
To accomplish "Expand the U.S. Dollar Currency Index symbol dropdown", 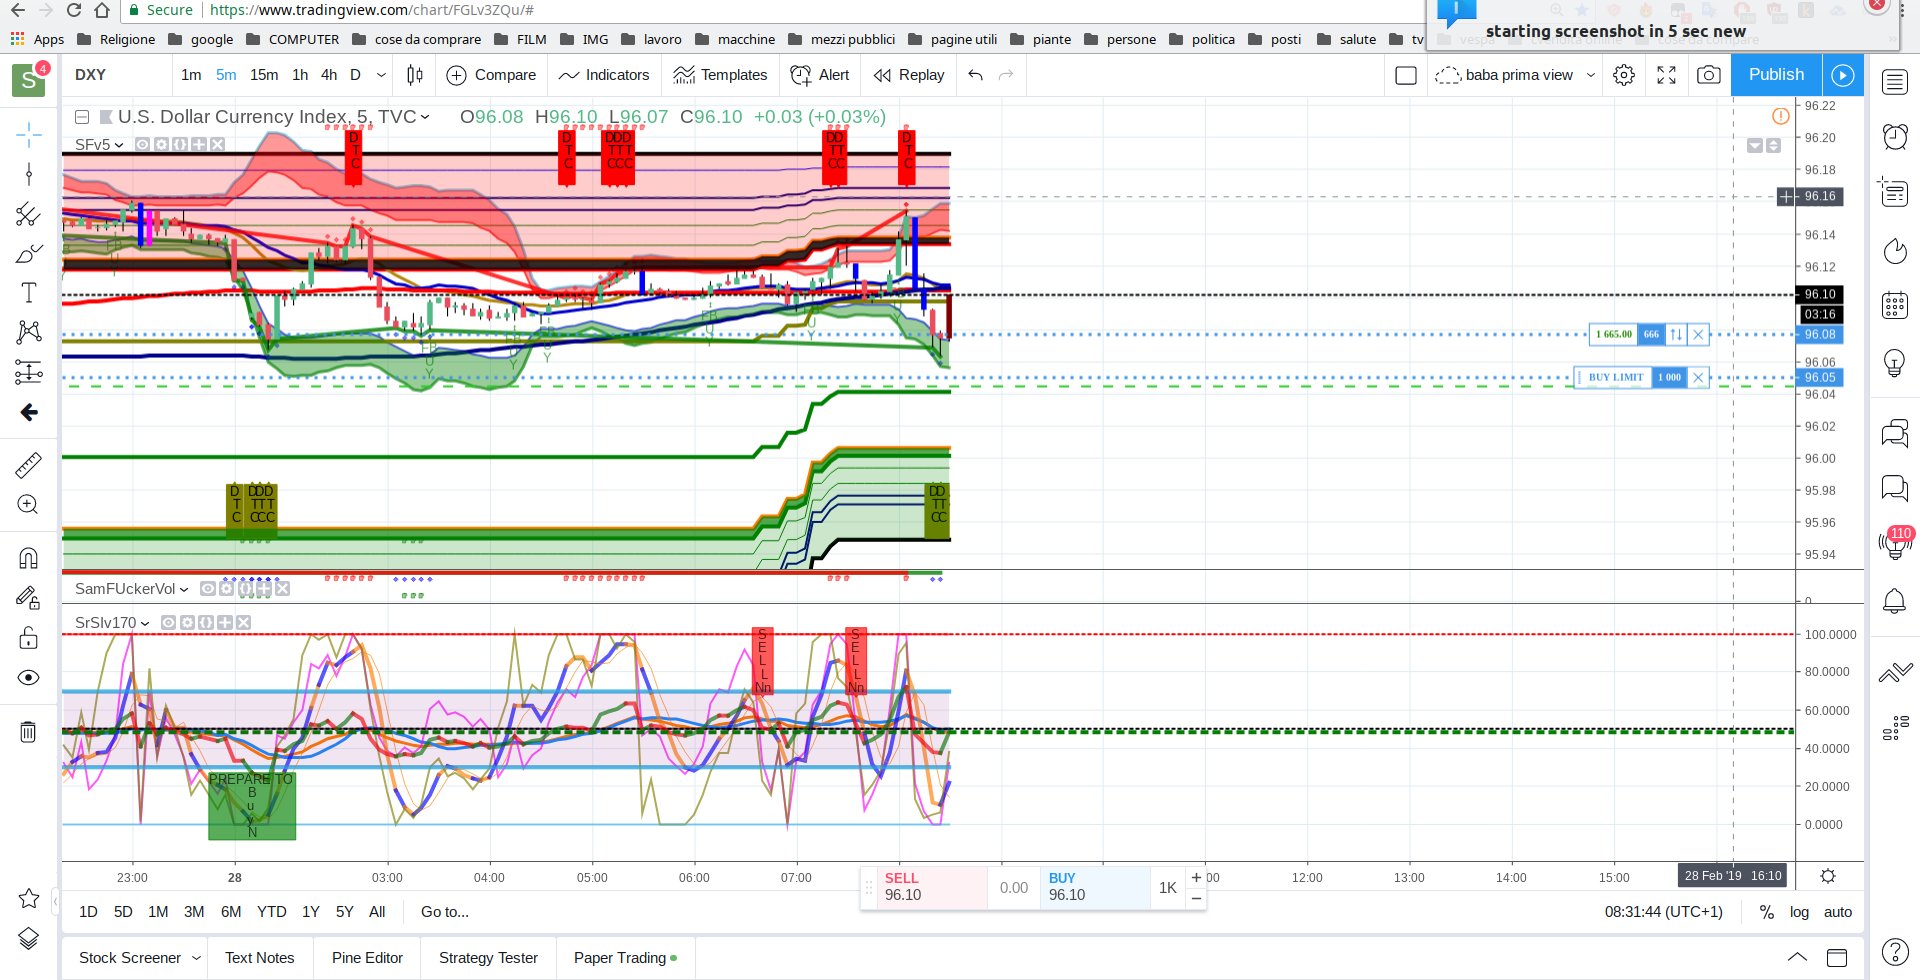I will pos(425,117).
